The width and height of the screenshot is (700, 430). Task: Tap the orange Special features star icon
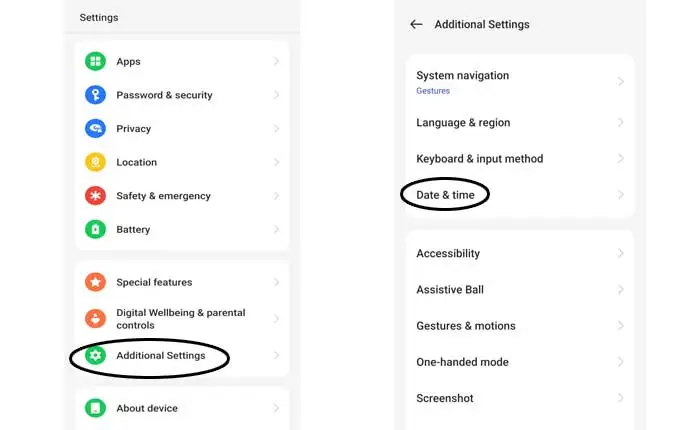pos(96,282)
